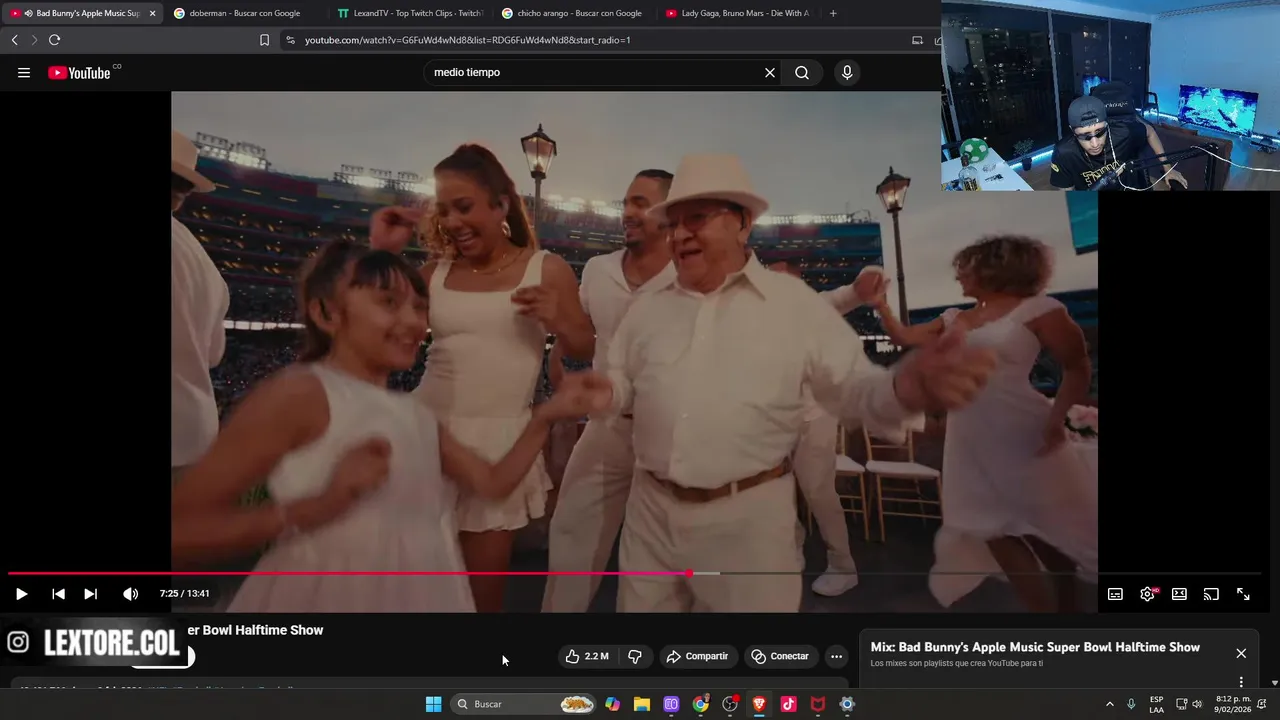Screen dimensions: 1280x720
Task: Open McAfee from the taskbar
Action: pyautogui.click(x=818, y=704)
